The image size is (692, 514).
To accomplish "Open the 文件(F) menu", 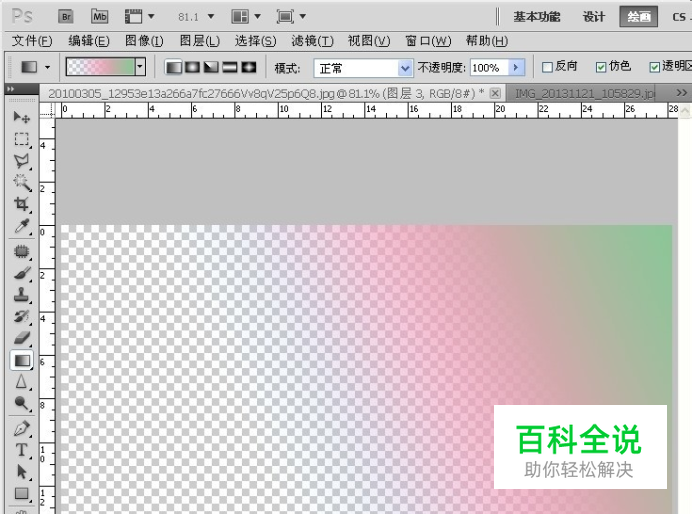I will pyautogui.click(x=32, y=41).
